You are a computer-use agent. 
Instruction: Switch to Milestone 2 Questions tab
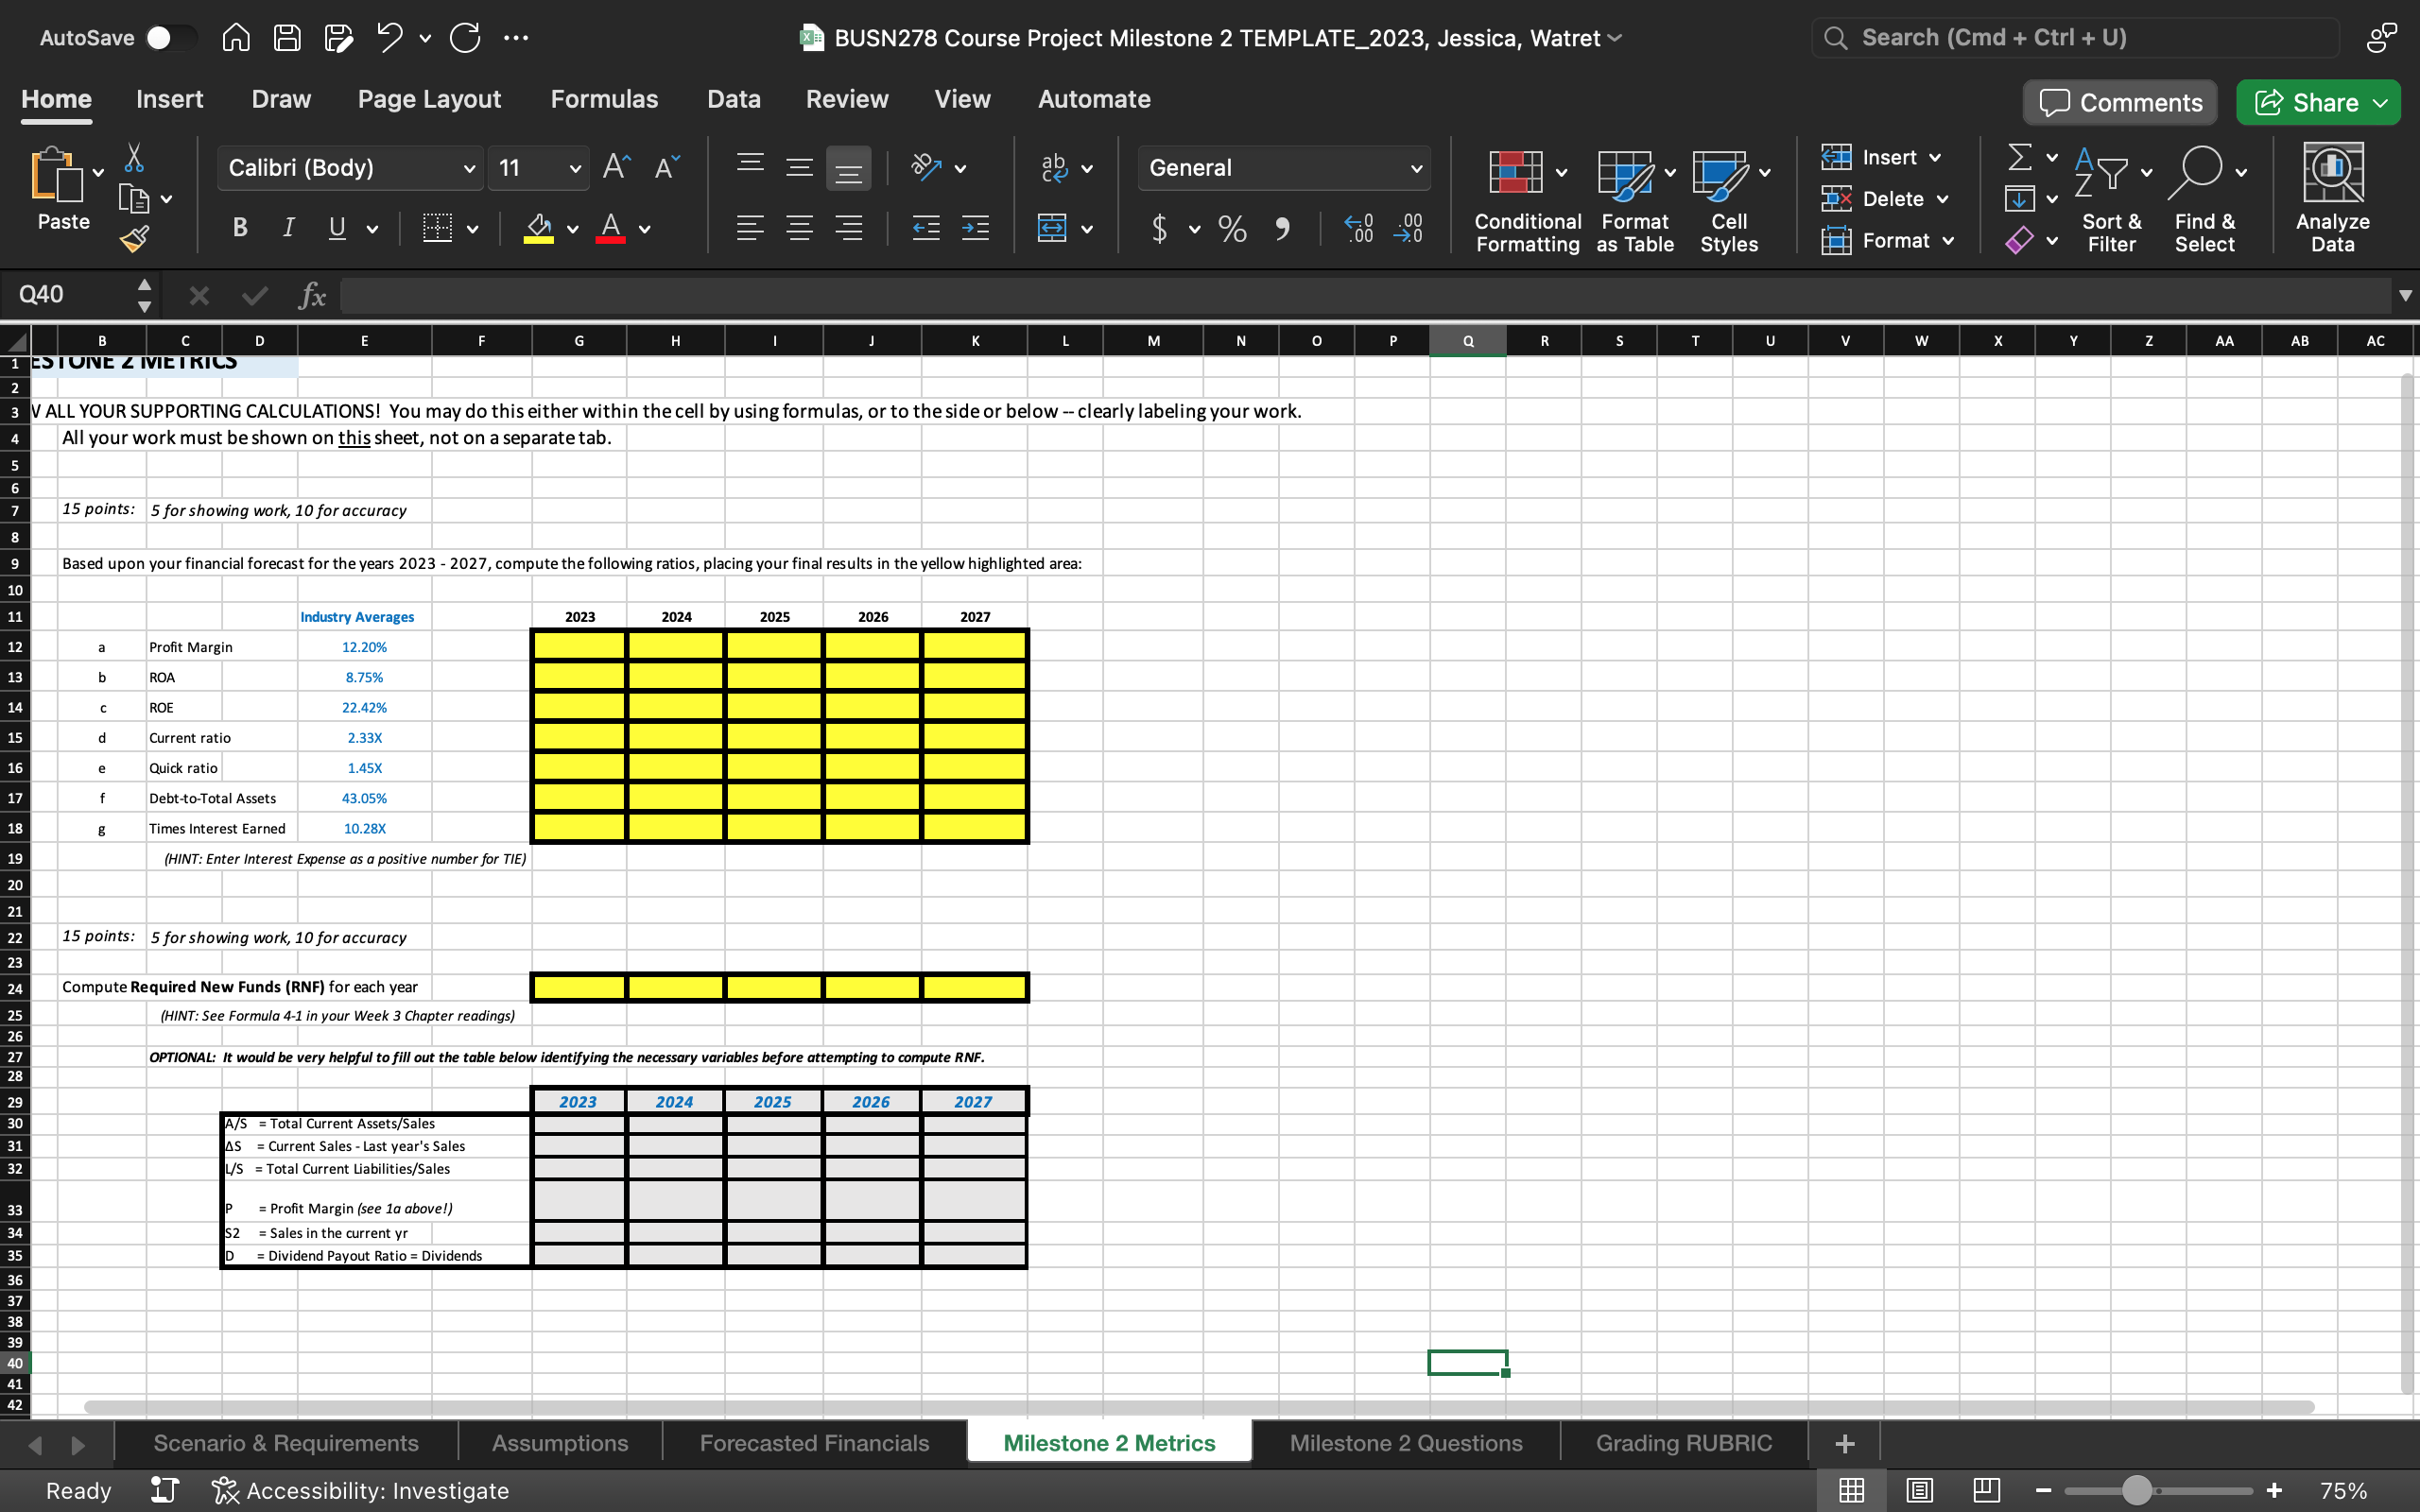1406,1442
